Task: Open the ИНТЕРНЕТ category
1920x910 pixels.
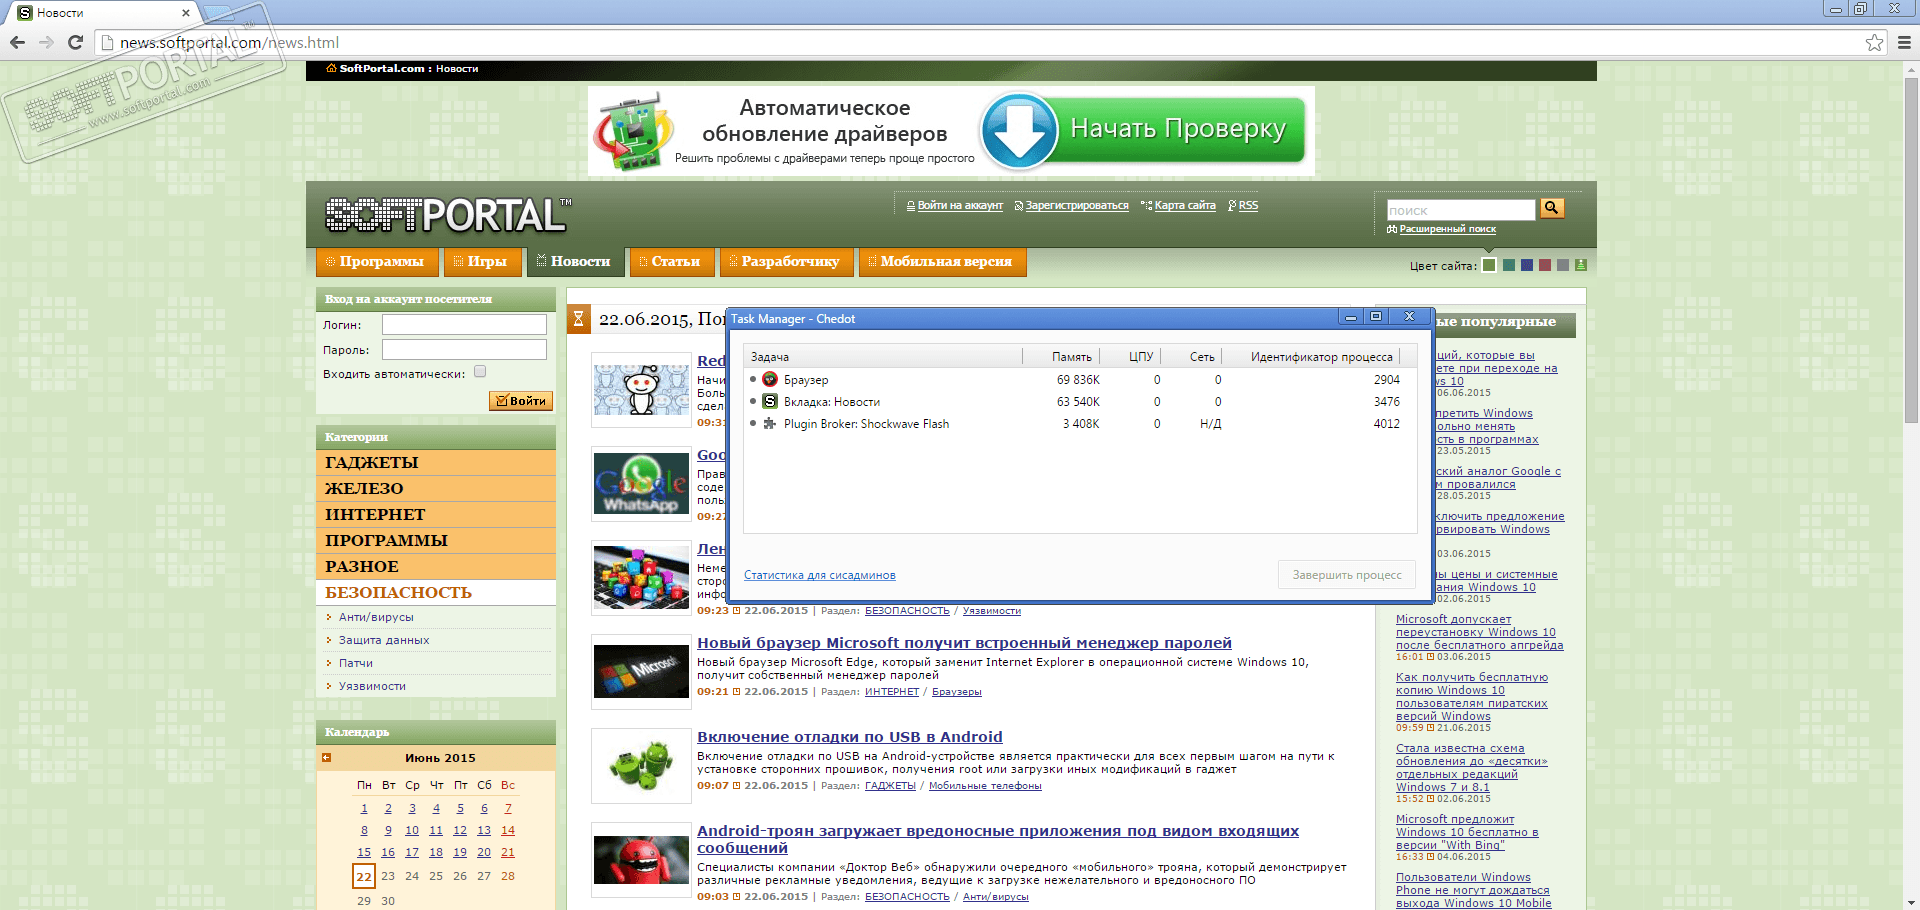Action: 436,515
